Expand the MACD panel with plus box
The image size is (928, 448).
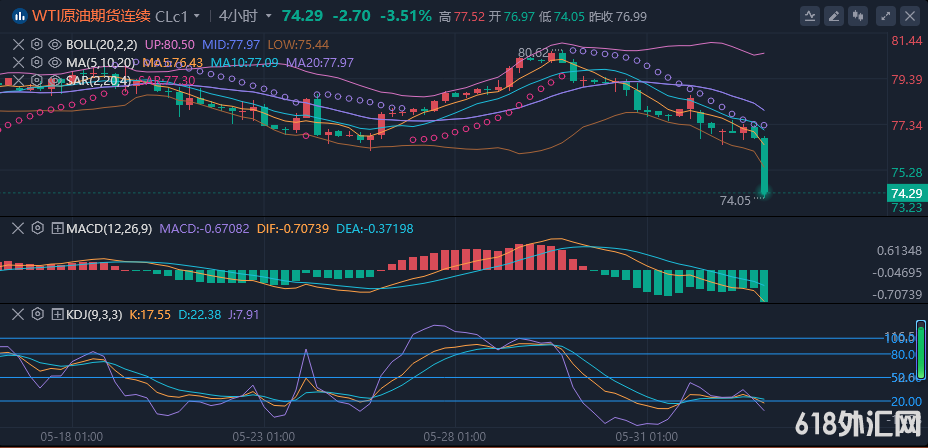pos(56,229)
